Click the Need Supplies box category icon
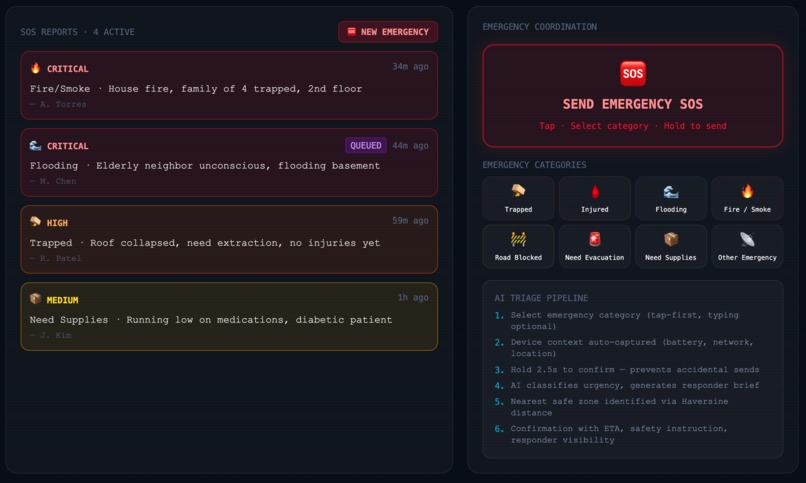 [671, 239]
